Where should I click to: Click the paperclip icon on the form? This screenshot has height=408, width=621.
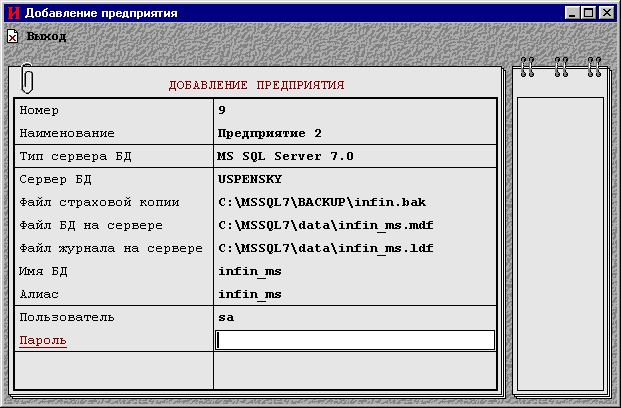tap(27, 77)
